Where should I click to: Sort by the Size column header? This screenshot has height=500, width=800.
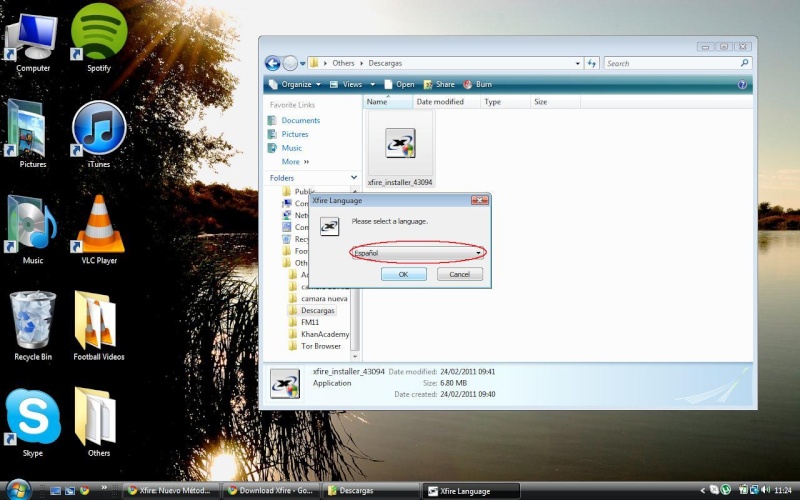(555, 102)
